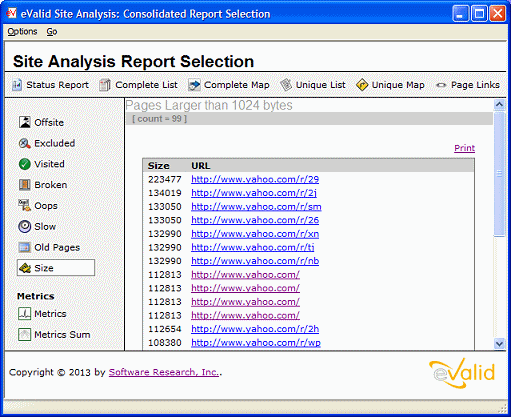Open the Status Report label
This screenshot has width=511, height=417.
(57, 85)
